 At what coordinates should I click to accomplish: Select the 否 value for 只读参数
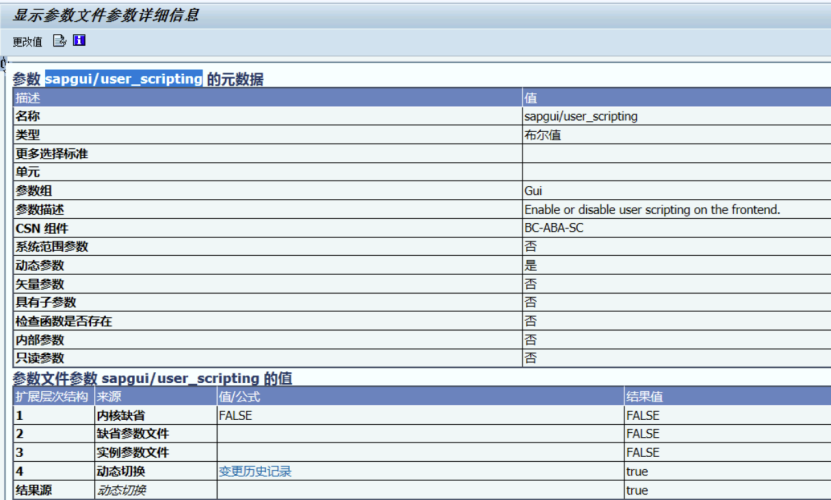point(531,358)
